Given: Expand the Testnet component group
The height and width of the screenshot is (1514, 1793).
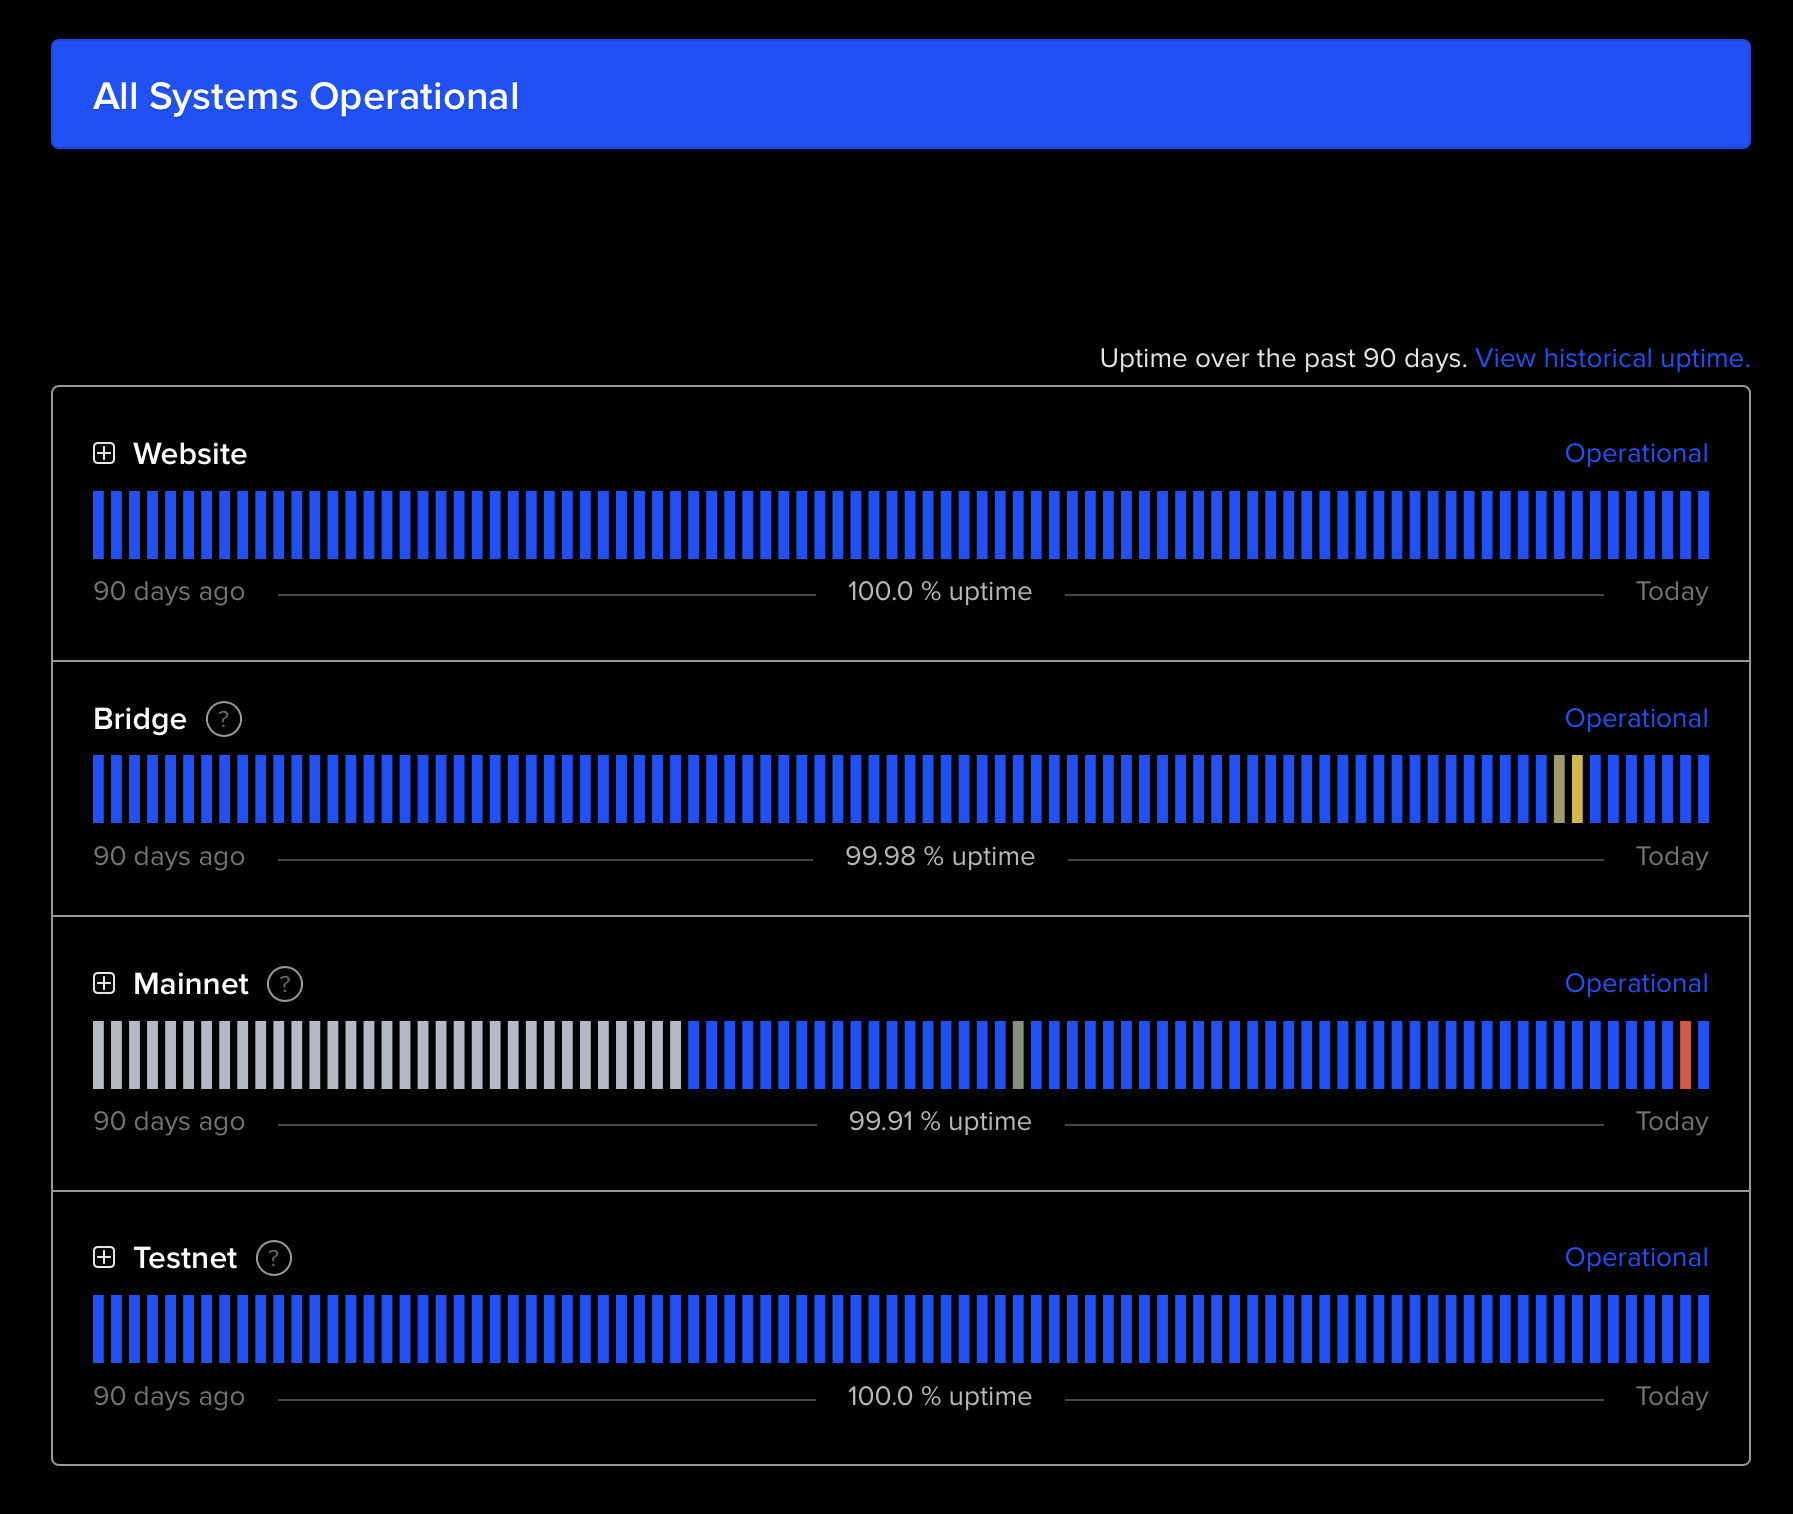Looking at the screenshot, I should (x=104, y=1257).
